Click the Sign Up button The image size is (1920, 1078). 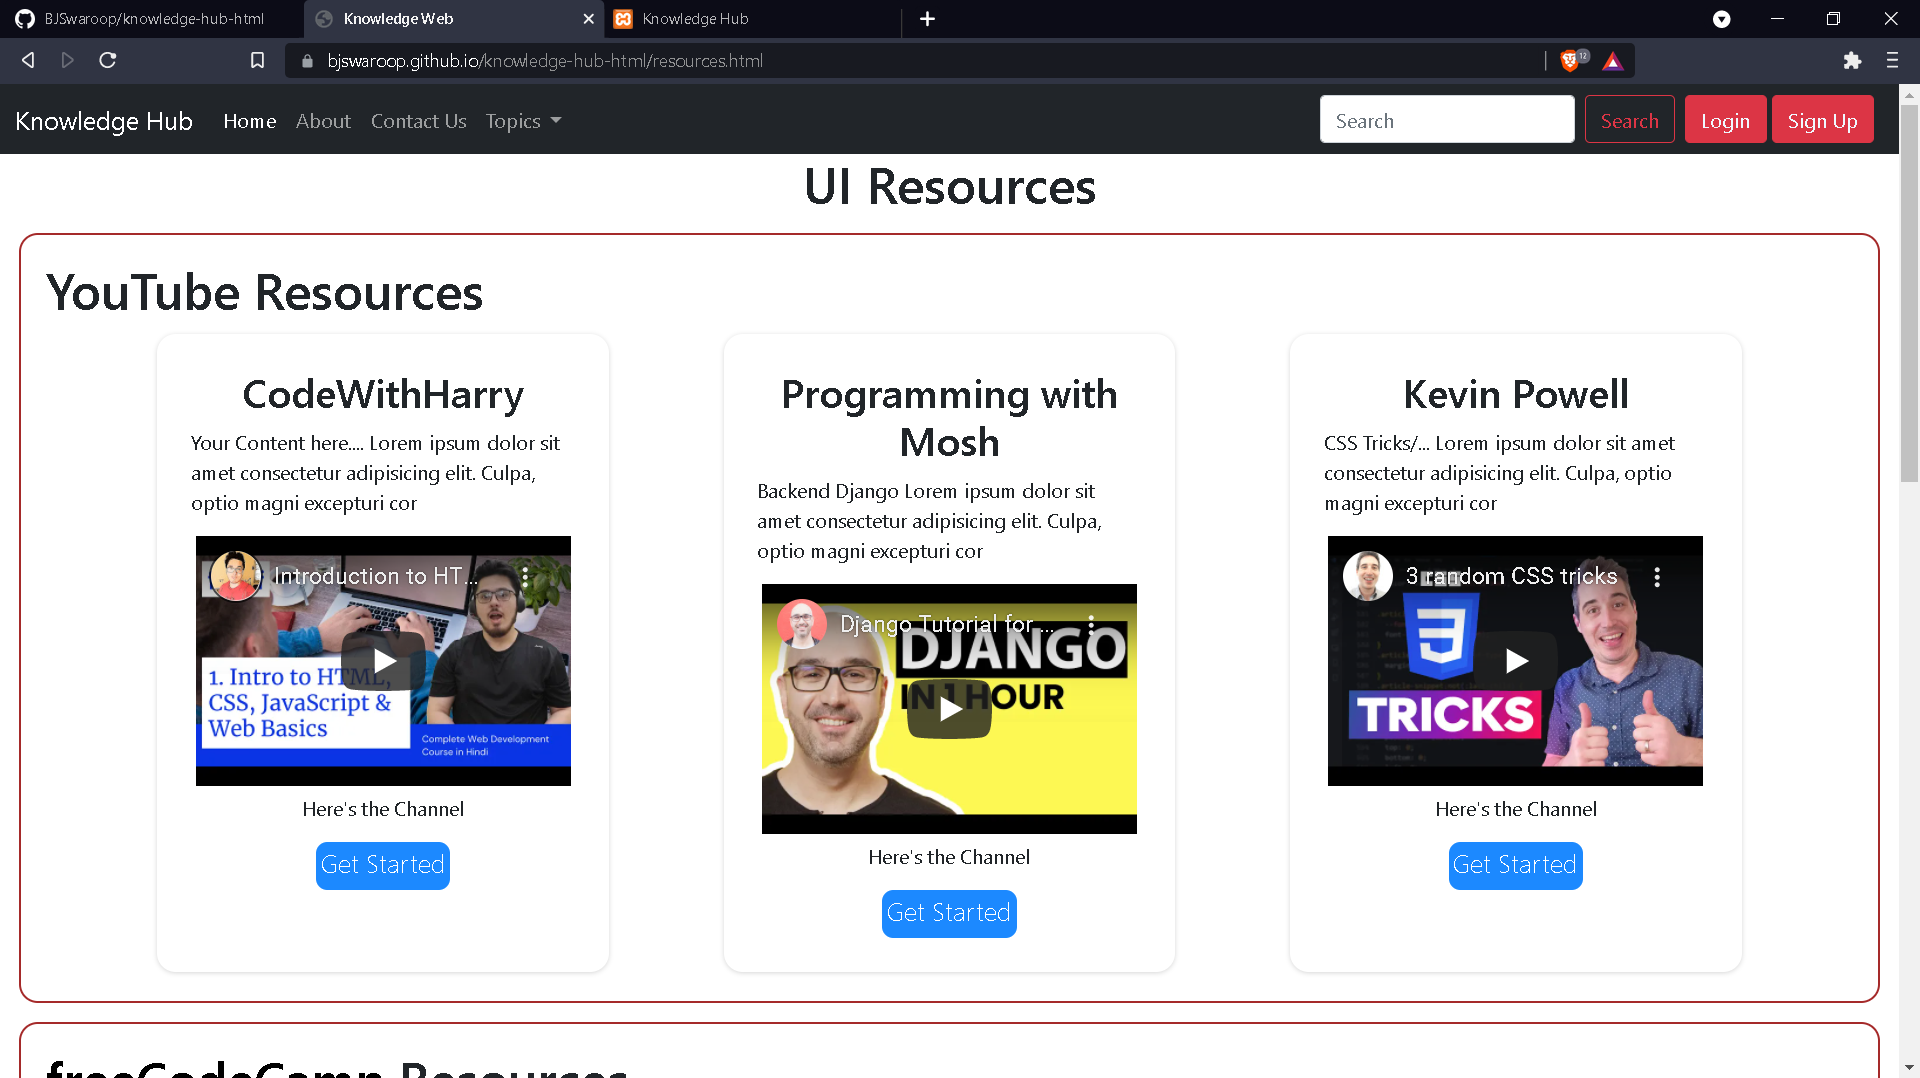pos(1822,120)
